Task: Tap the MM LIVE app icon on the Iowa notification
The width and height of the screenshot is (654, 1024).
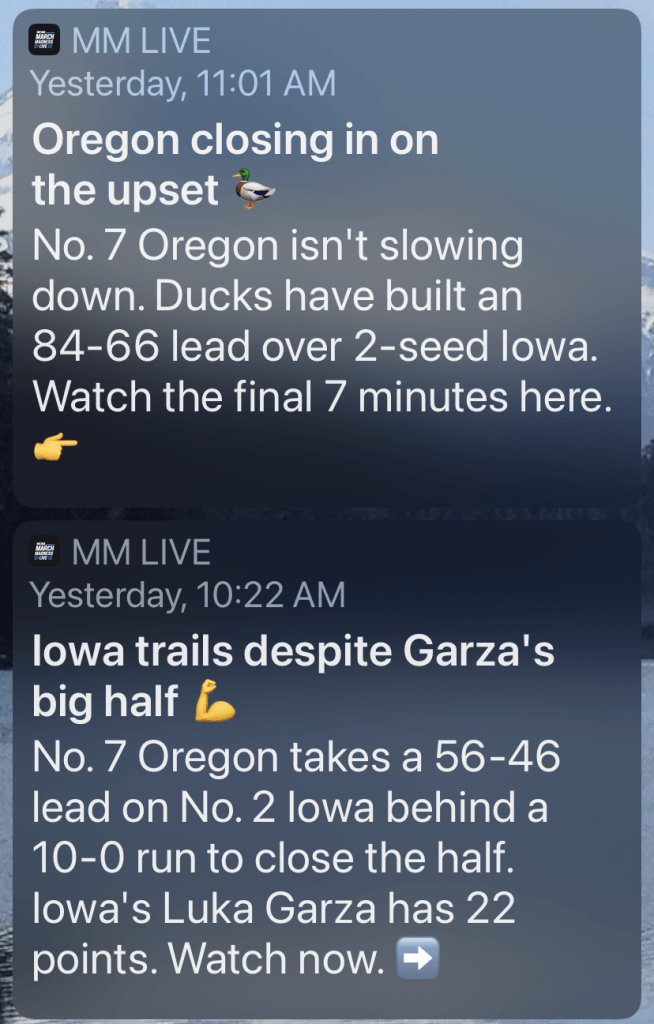Action: 47,552
